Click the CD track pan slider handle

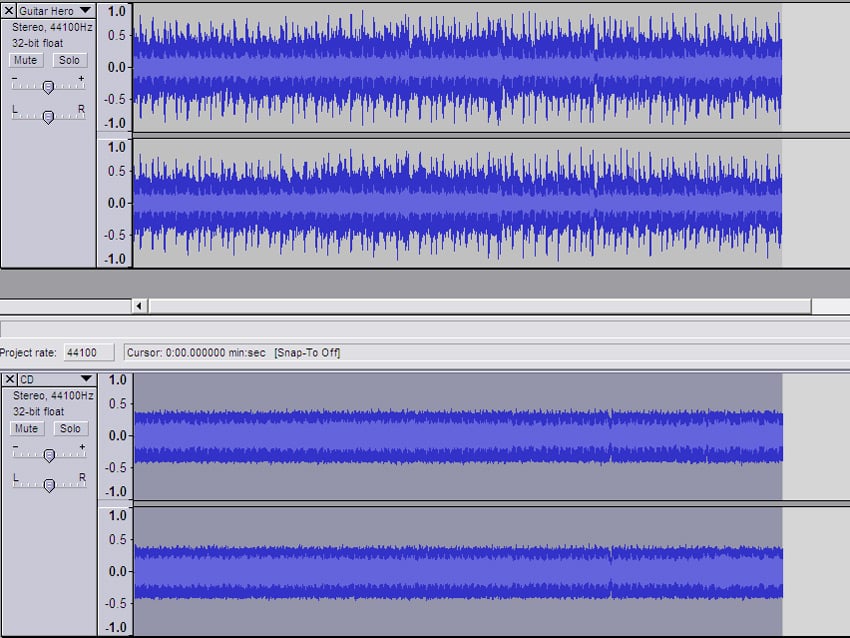pyautogui.click(x=49, y=486)
